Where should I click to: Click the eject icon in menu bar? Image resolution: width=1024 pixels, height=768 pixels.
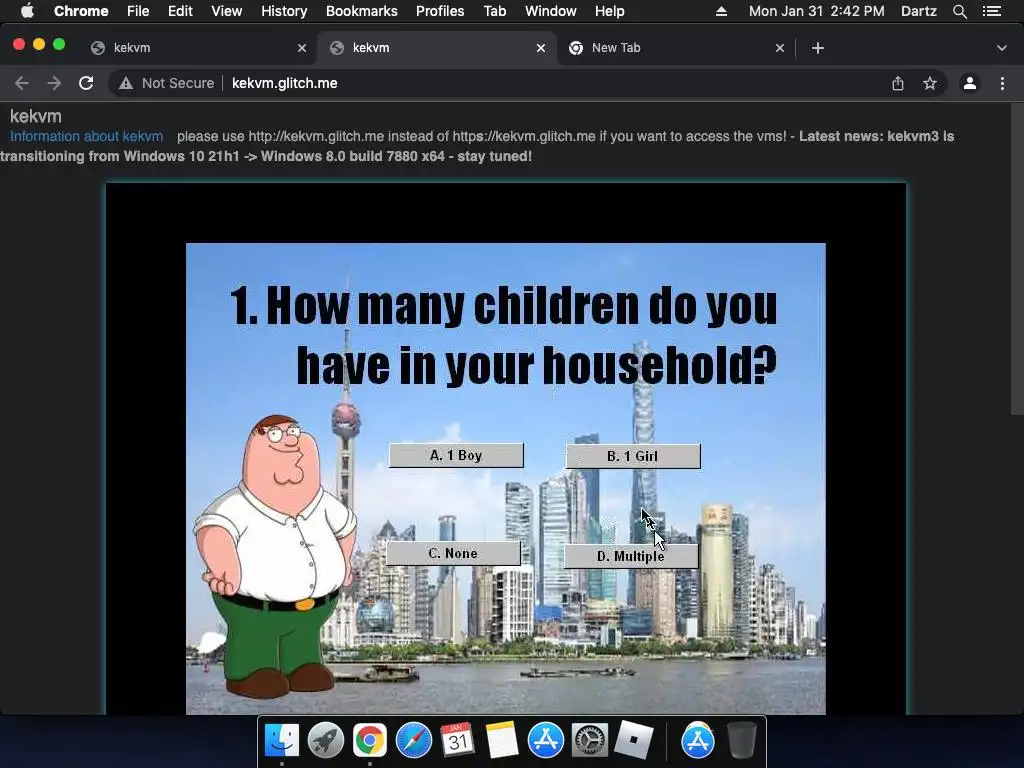(x=721, y=11)
